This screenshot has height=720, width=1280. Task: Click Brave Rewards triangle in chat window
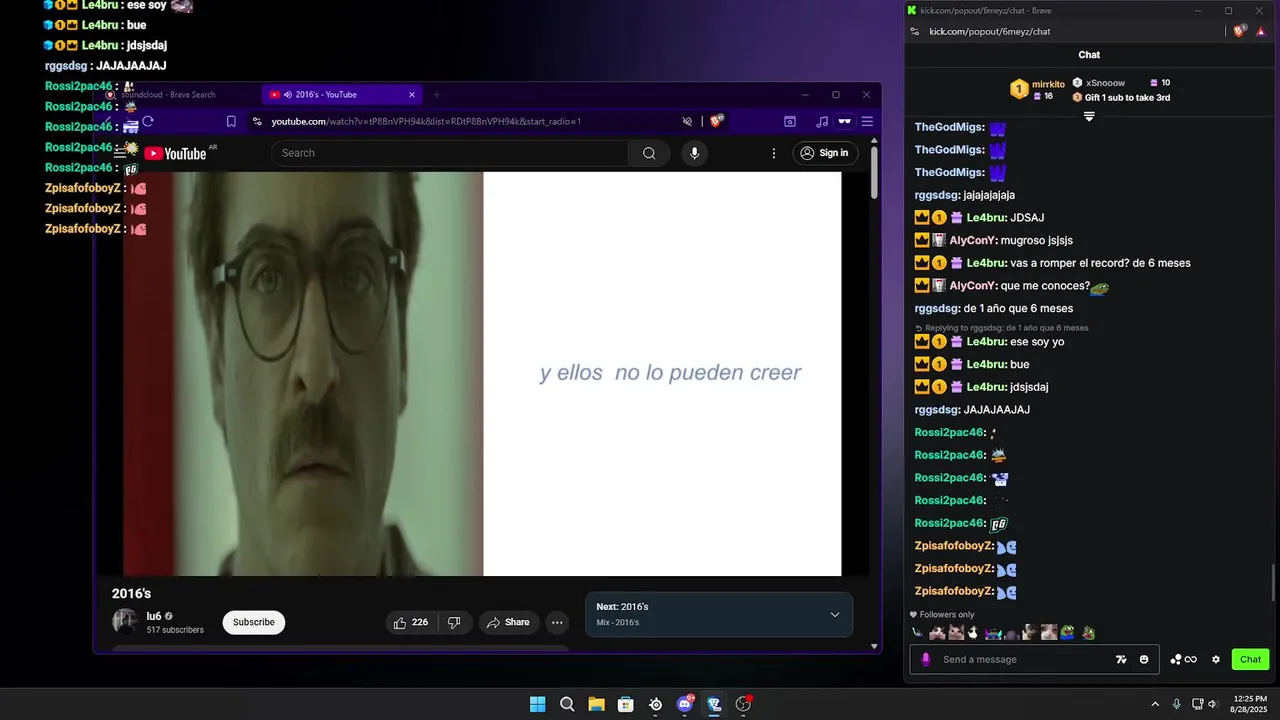point(1261,31)
